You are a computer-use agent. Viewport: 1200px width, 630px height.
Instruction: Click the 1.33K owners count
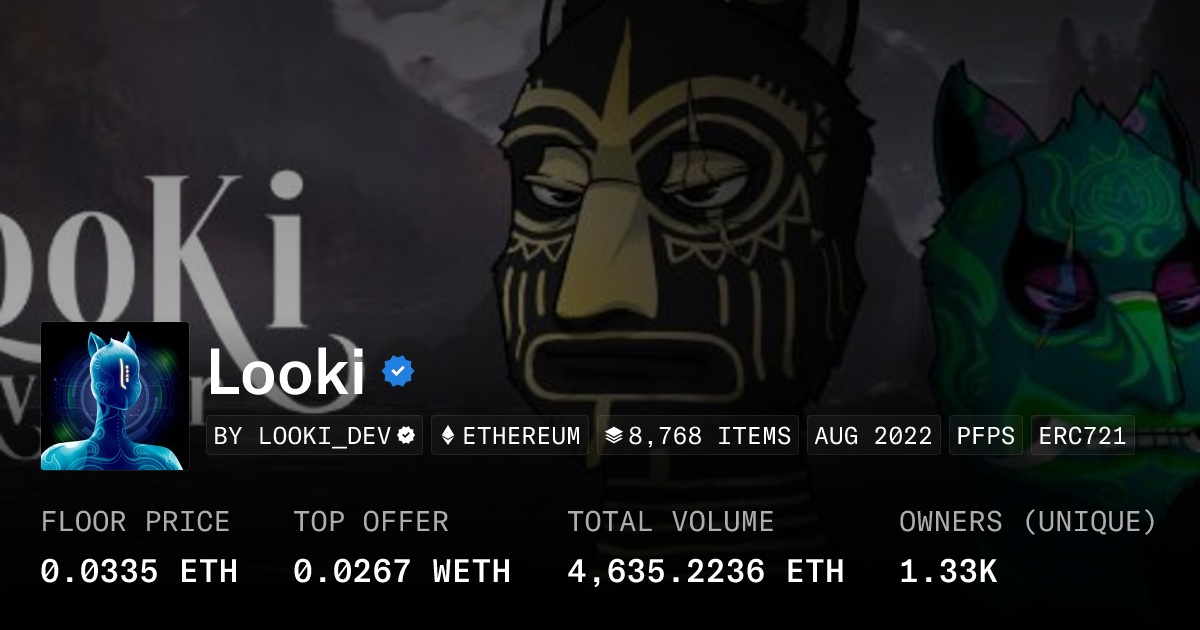[x=948, y=571]
